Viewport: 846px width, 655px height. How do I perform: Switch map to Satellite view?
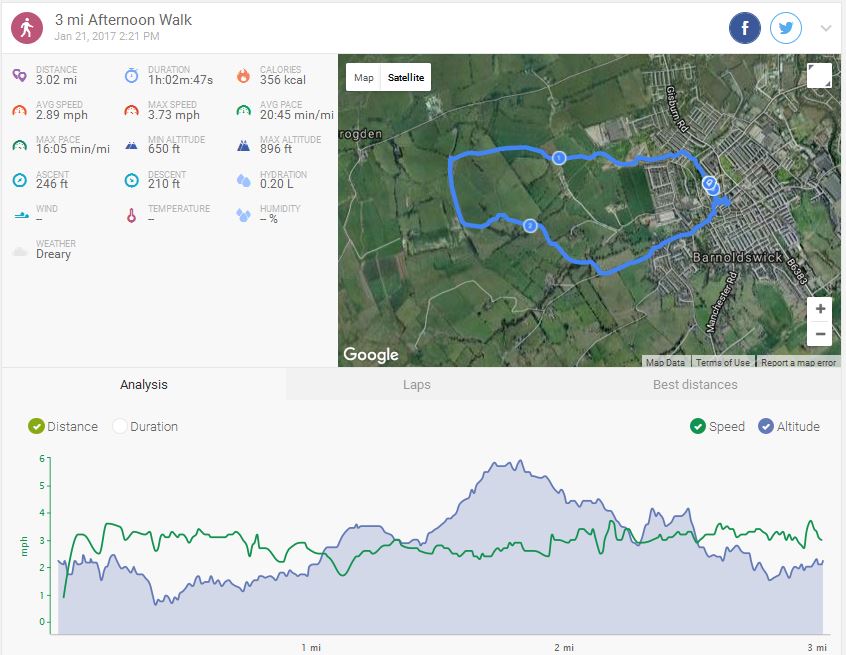coord(406,78)
